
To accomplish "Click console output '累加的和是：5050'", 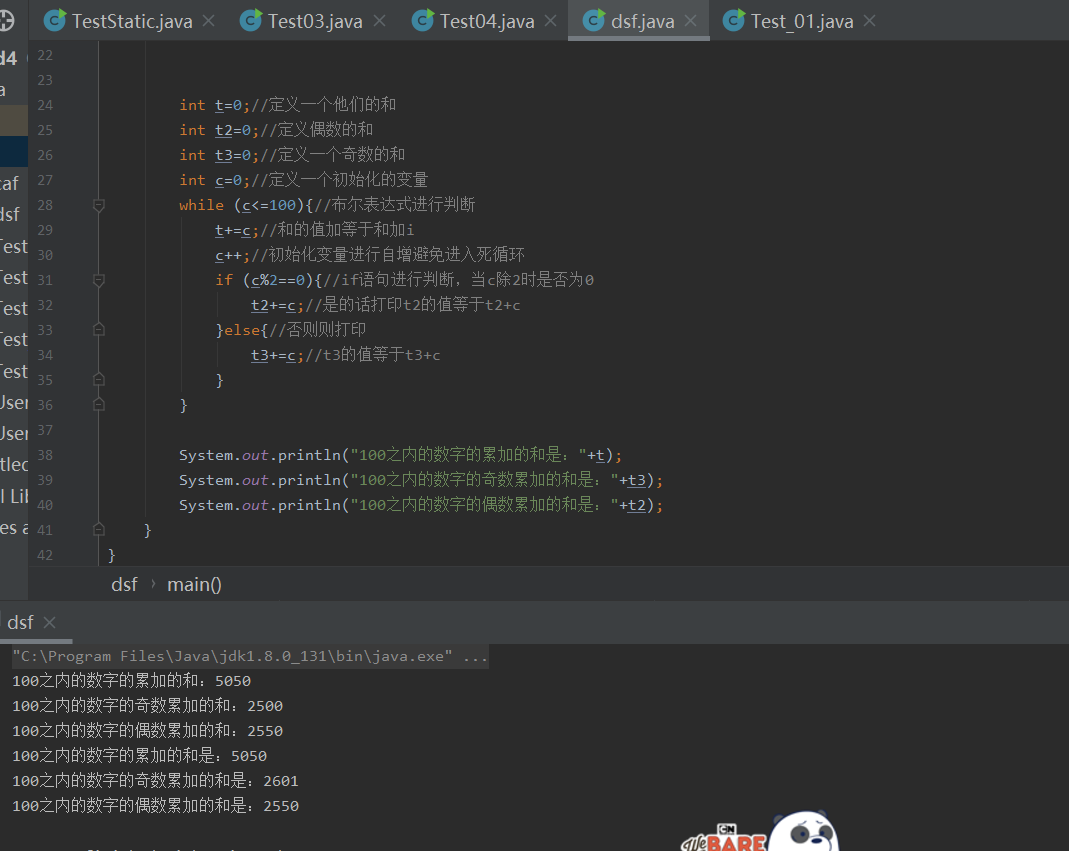I will 140,756.
